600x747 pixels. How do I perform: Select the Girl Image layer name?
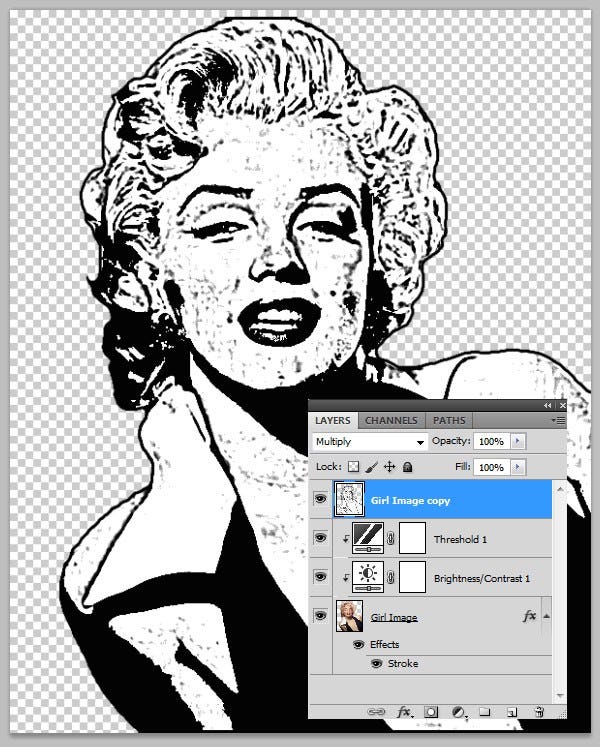pos(394,617)
